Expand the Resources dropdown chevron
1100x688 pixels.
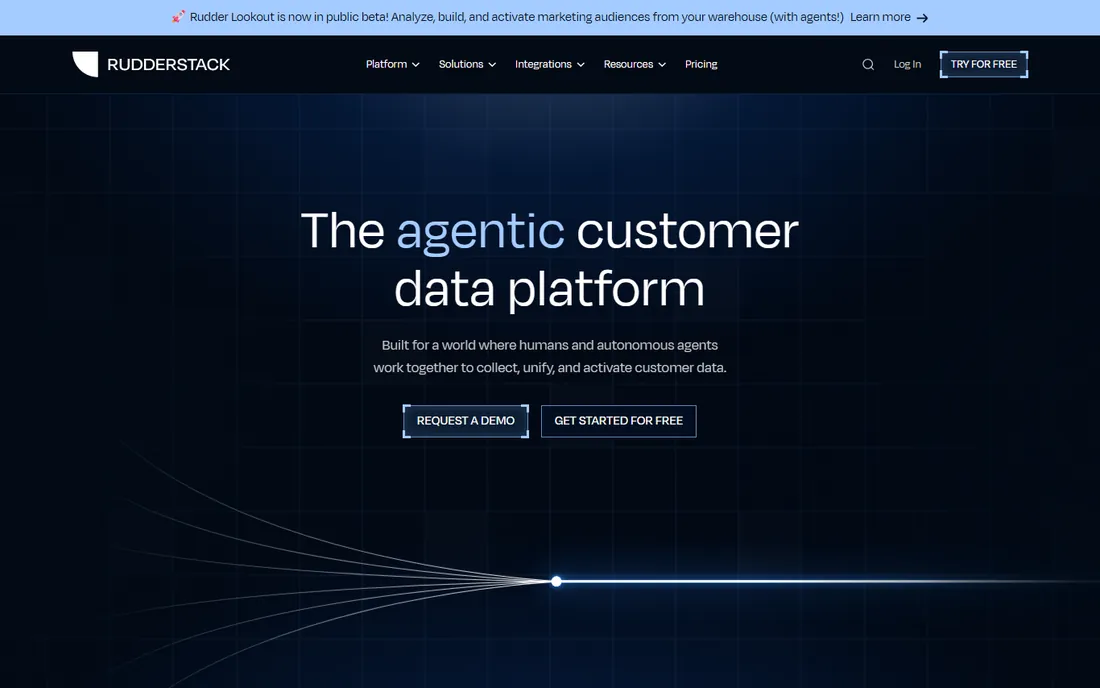662,65
